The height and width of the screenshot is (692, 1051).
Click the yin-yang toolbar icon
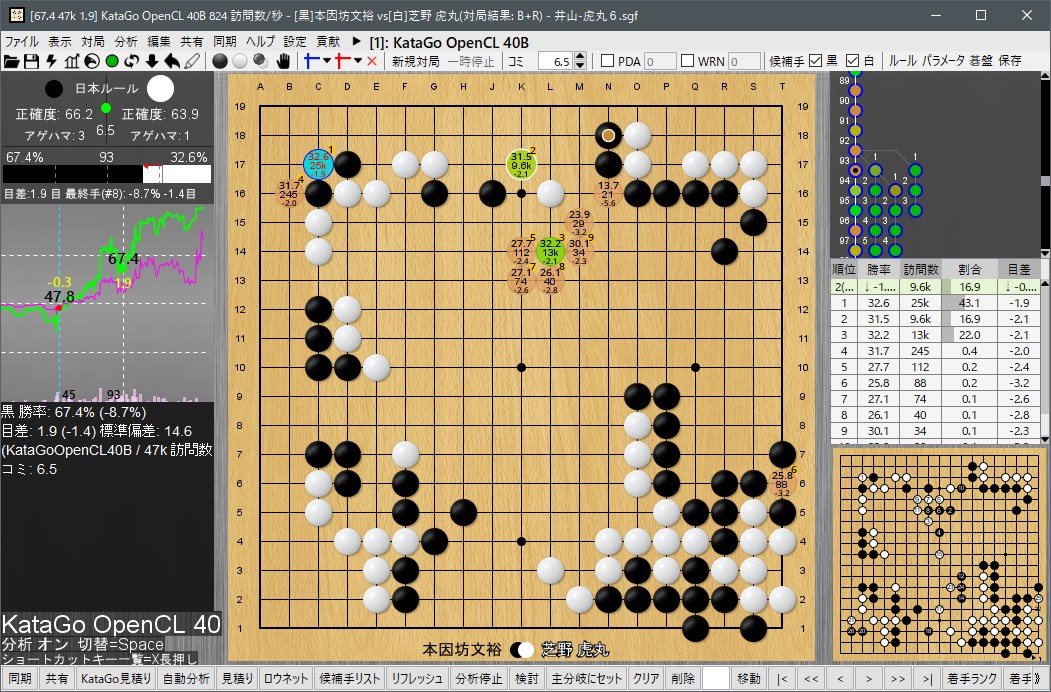point(92,61)
